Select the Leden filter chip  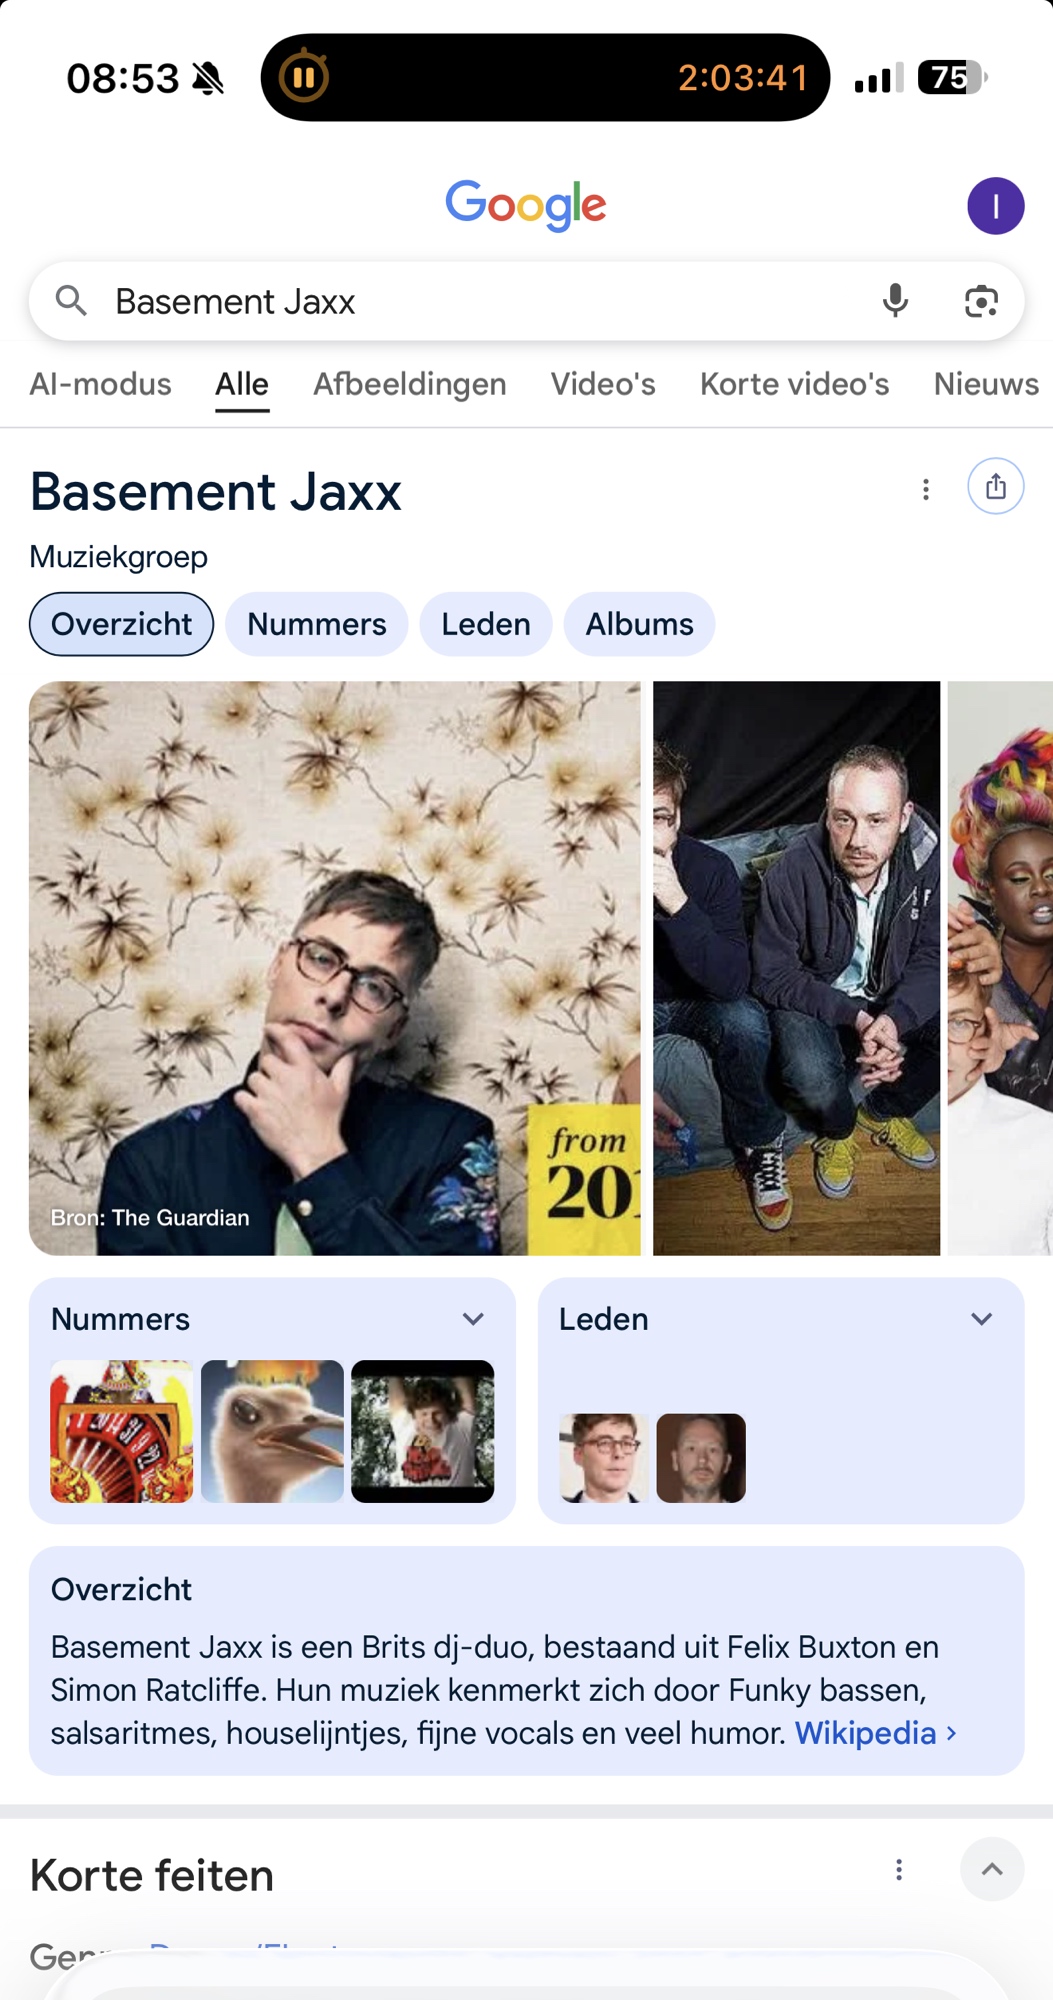[486, 624]
